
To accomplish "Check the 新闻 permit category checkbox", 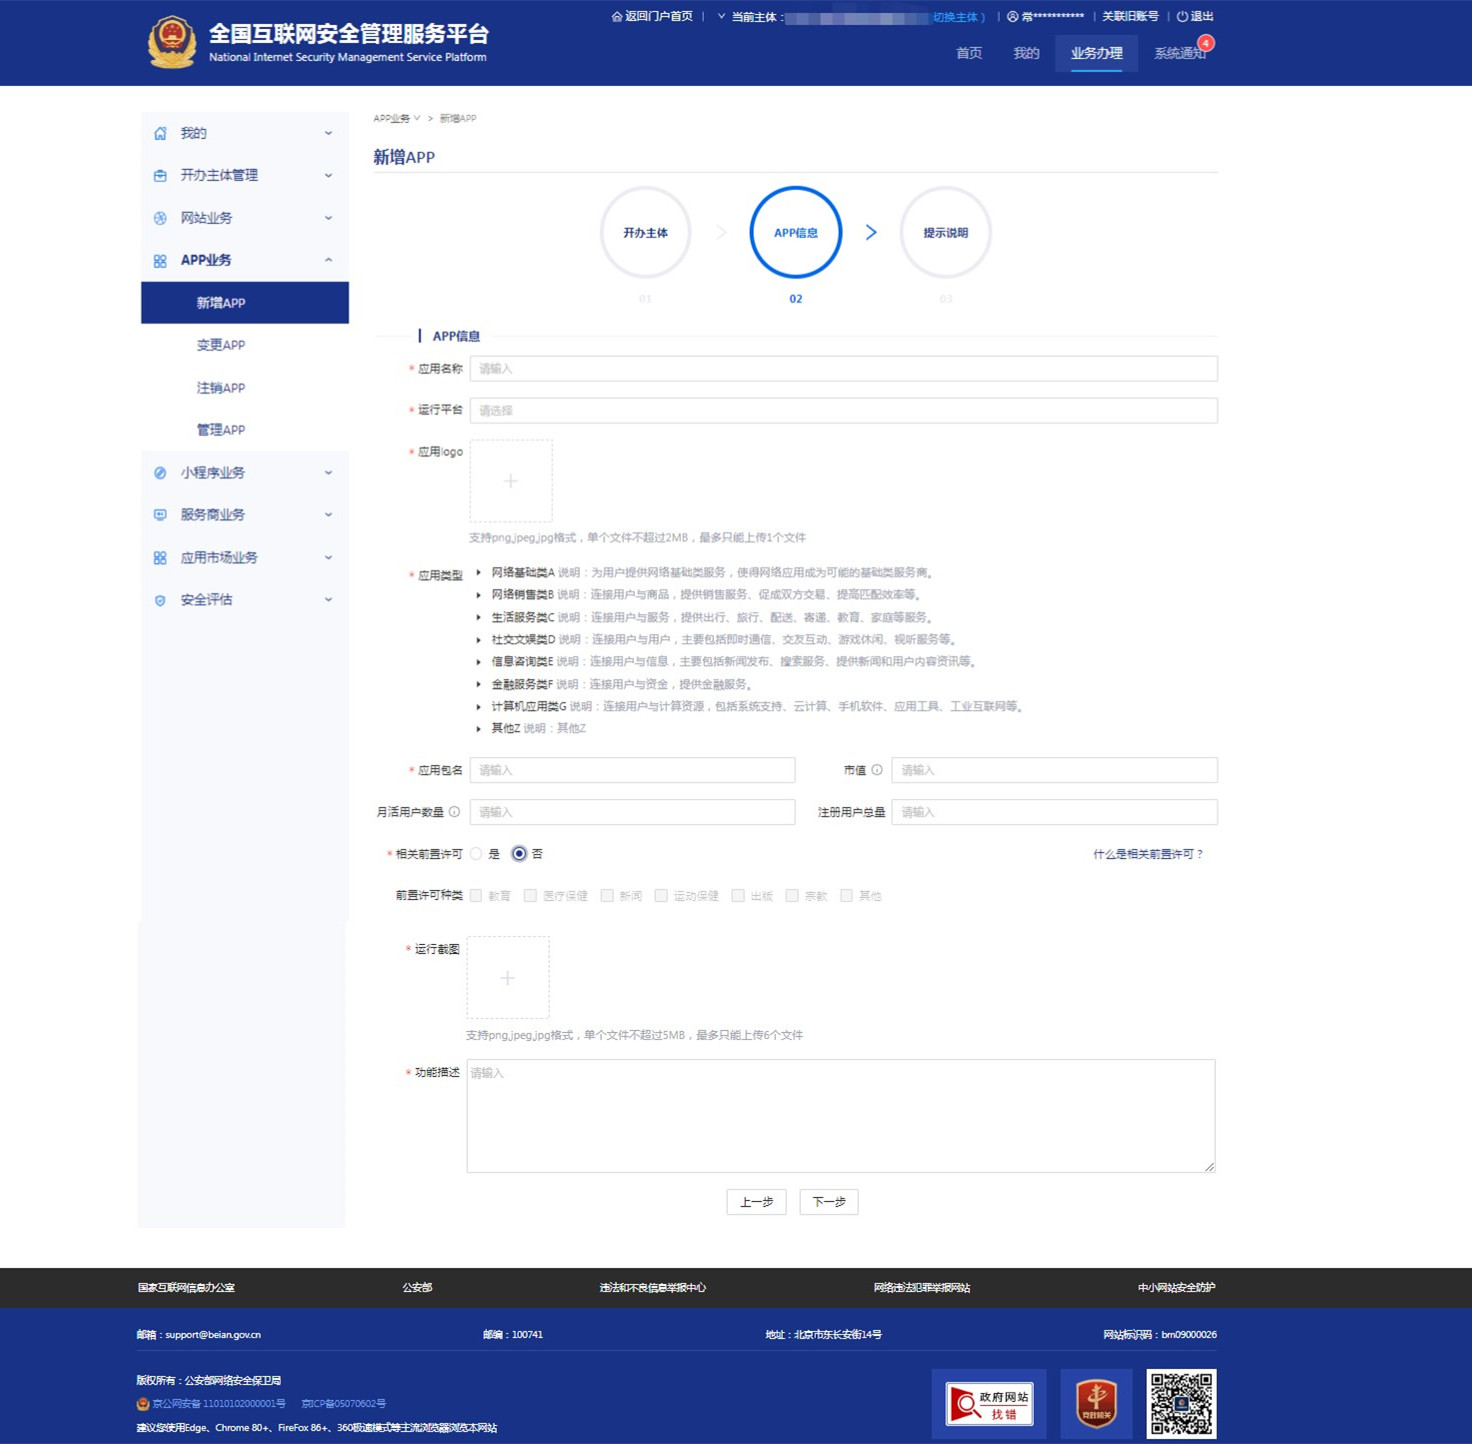I will coord(607,895).
